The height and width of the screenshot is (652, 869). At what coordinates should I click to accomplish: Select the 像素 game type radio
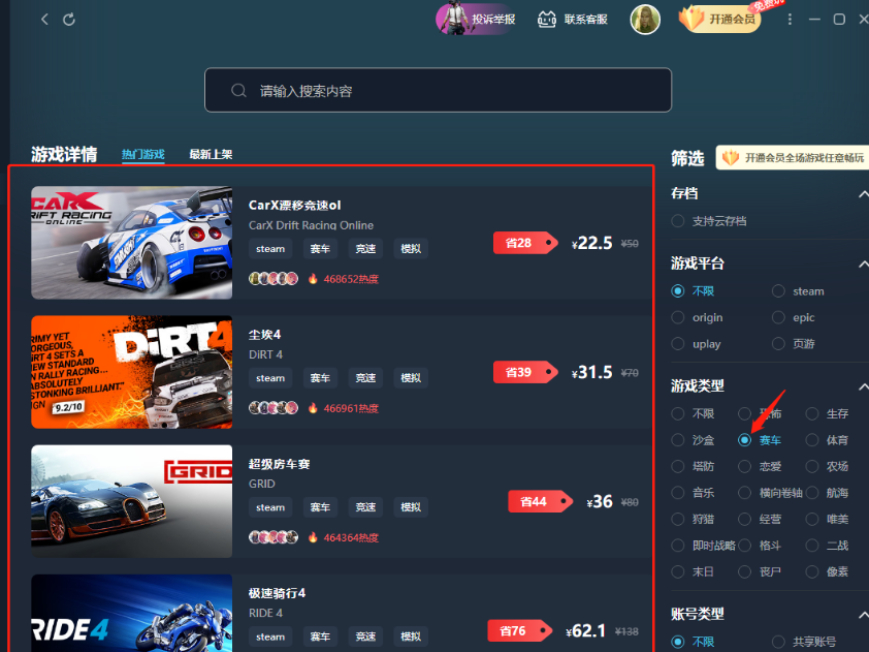pyautogui.click(x=812, y=572)
